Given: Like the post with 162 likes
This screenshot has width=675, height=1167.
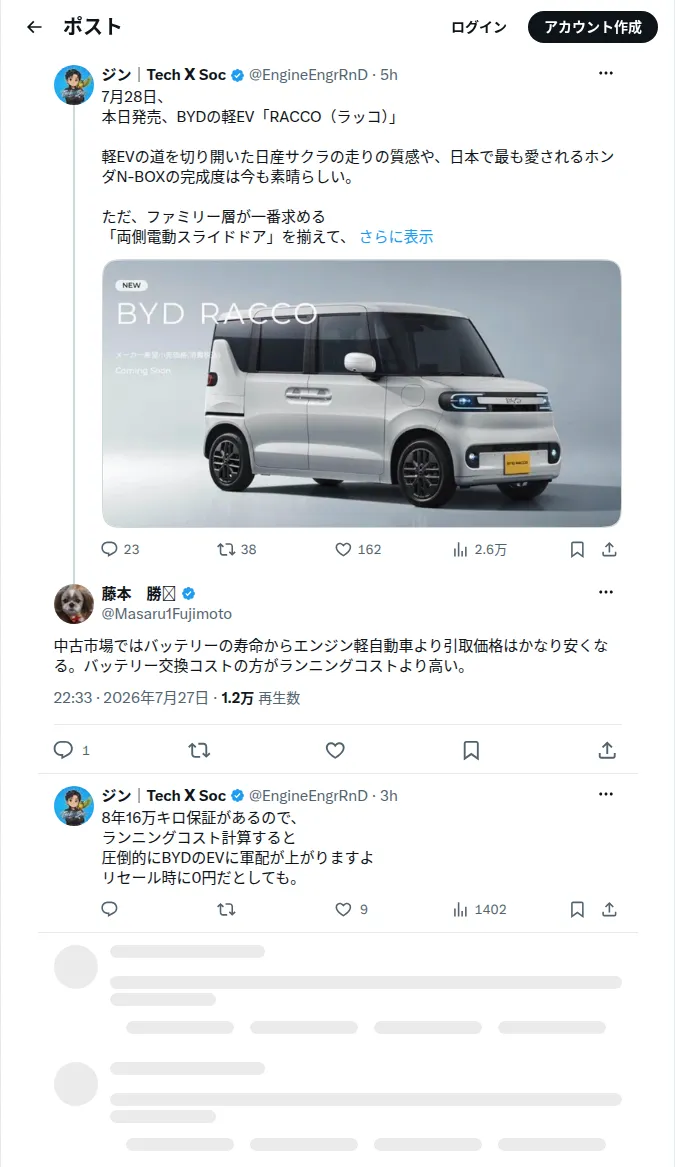Looking at the screenshot, I should (358, 549).
